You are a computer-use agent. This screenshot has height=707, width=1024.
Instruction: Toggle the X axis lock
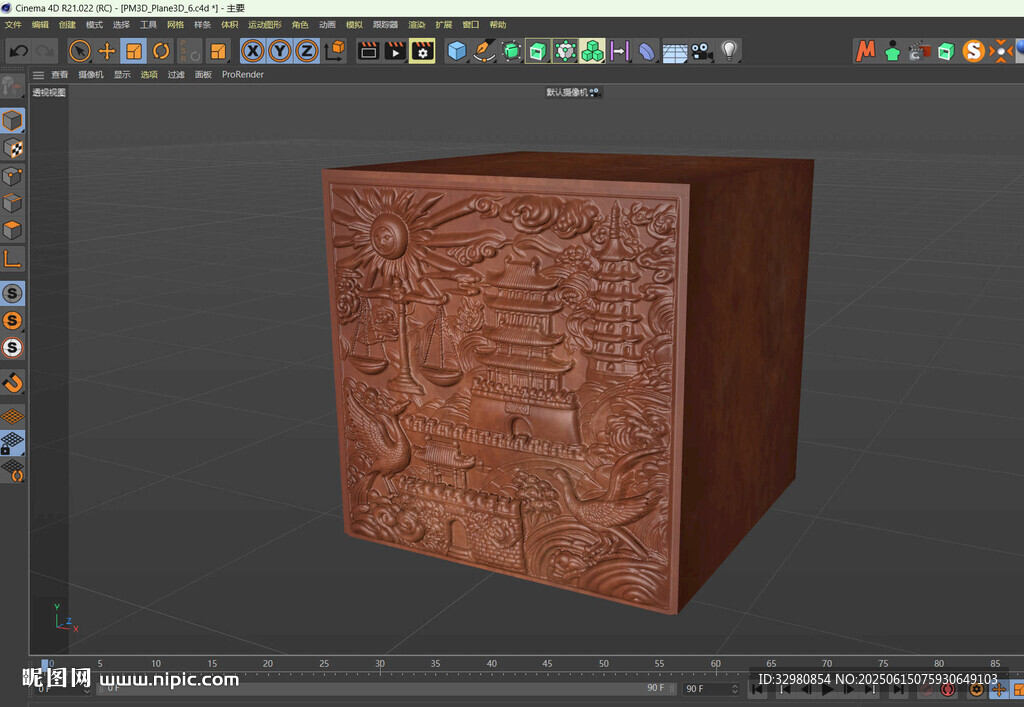[x=253, y=51]
